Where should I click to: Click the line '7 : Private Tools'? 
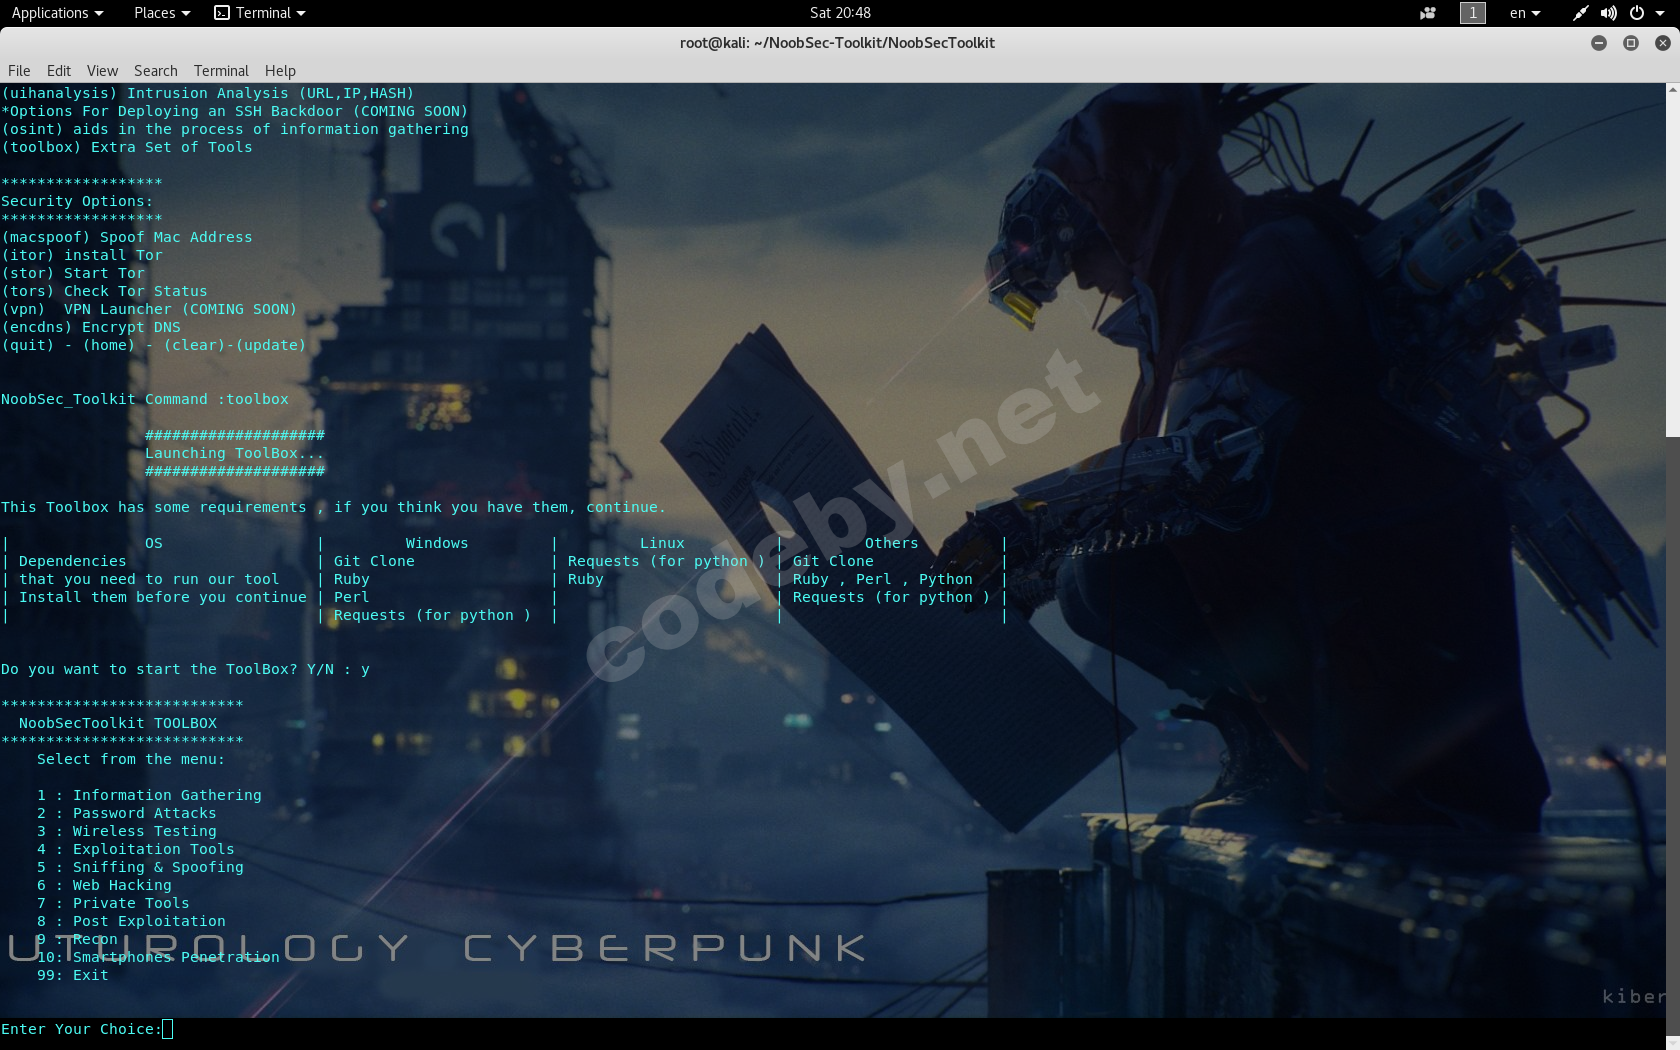(113, 903)
